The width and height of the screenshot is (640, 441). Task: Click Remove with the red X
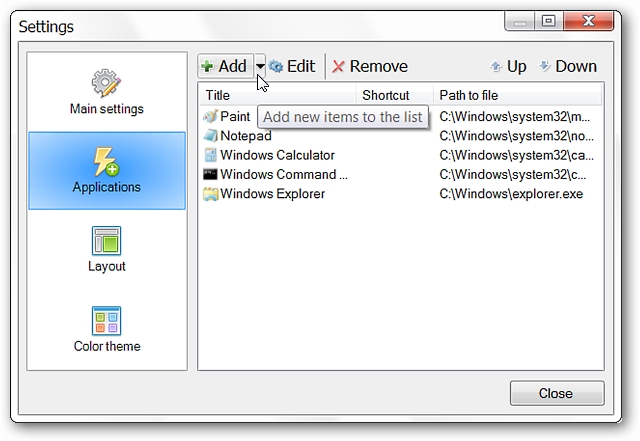click(x=370, y=66)
